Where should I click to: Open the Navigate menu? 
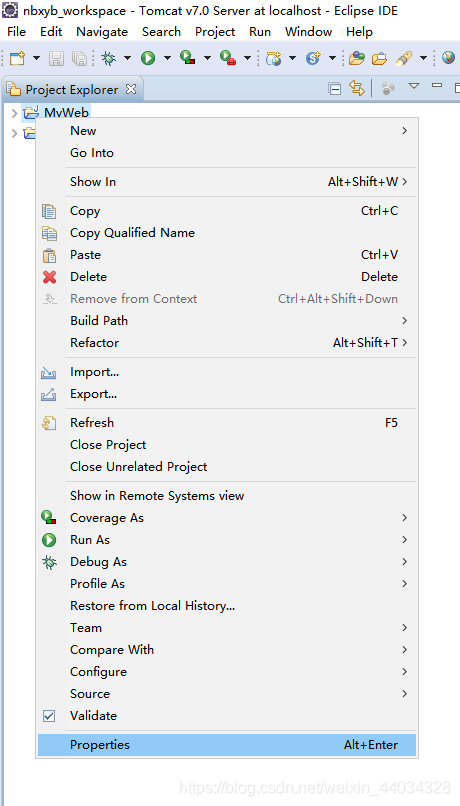click(102, 32)
